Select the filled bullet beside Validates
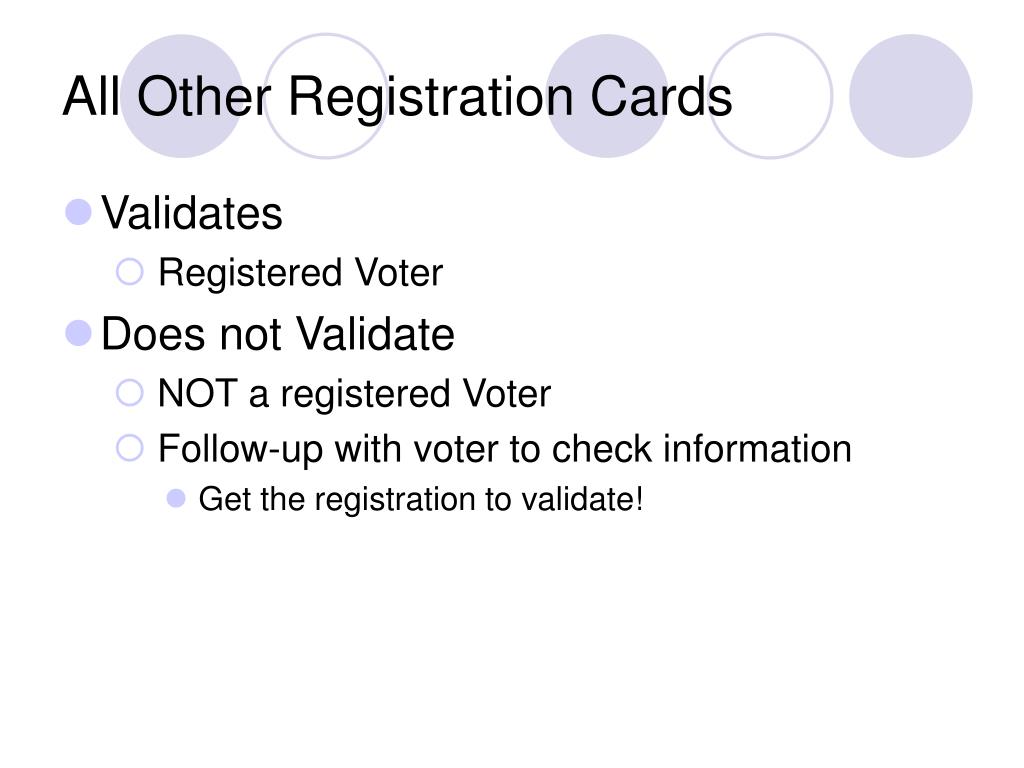The height and width of the screenshot is (768, 1024). 78,212
